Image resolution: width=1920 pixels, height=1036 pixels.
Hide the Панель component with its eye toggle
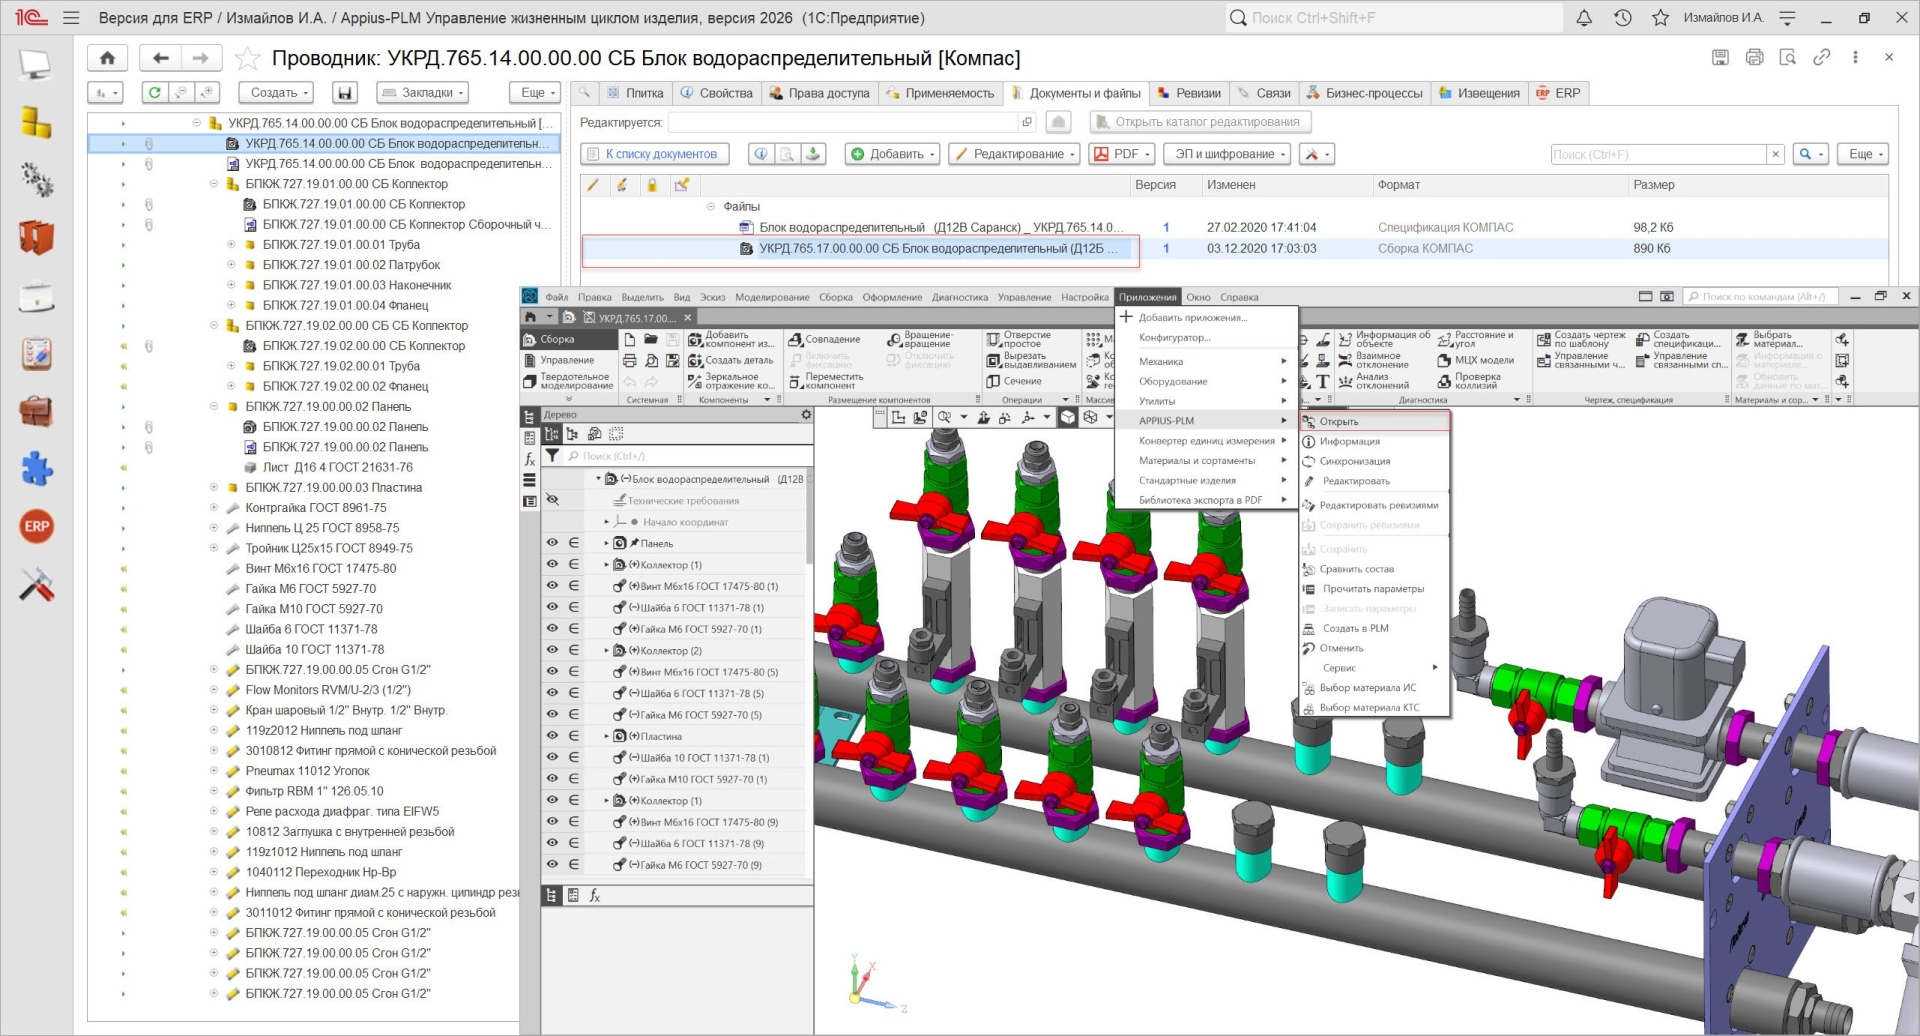(x=553, y=543)
